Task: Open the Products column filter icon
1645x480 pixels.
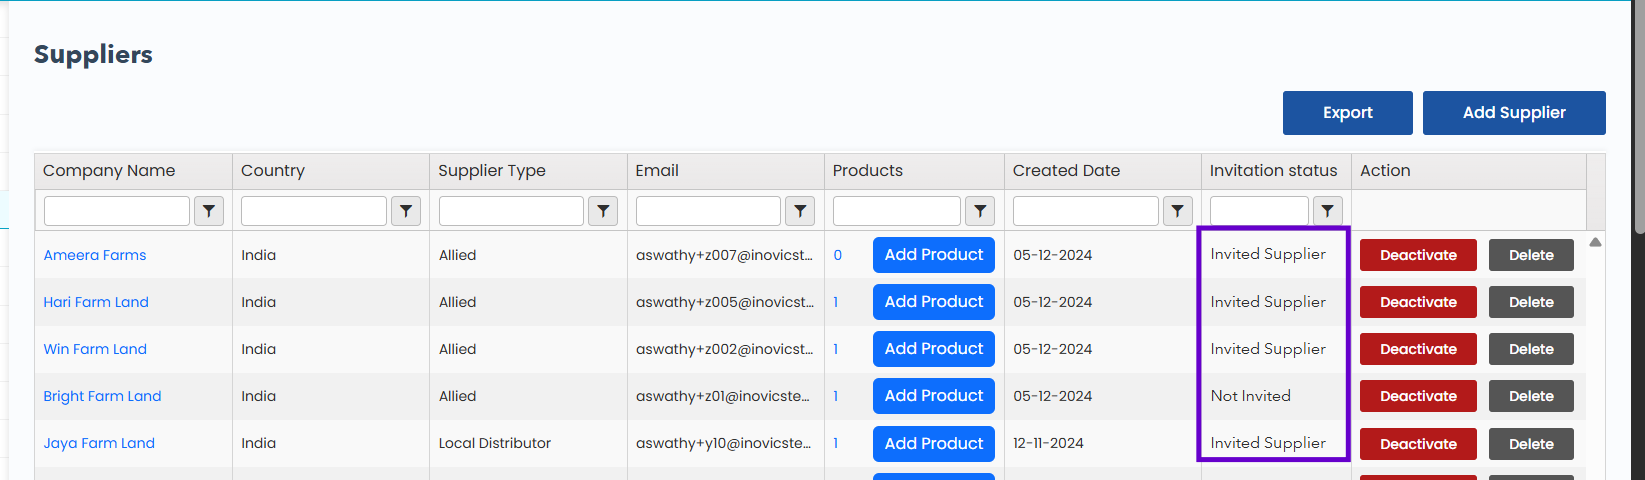Action: tap(980, 211)
